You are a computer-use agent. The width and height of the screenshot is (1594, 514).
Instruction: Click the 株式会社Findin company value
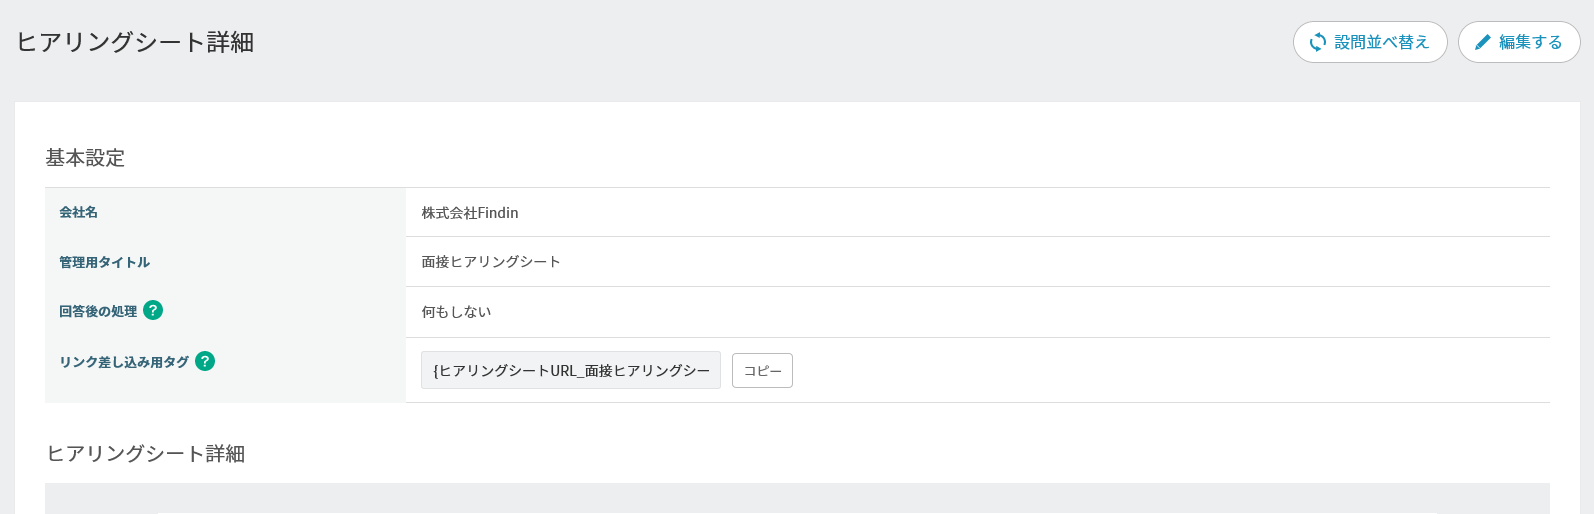point(470,213)
